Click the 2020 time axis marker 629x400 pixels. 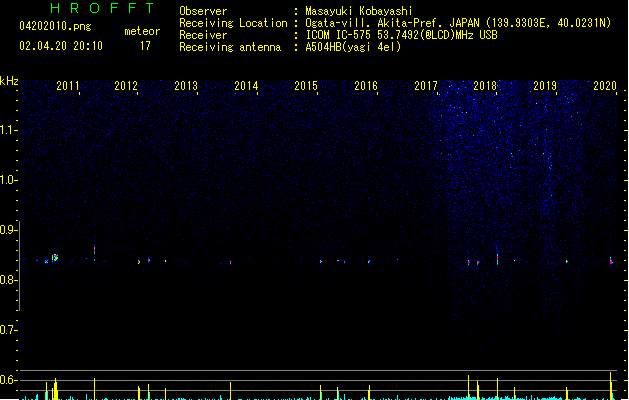(605, 85)
